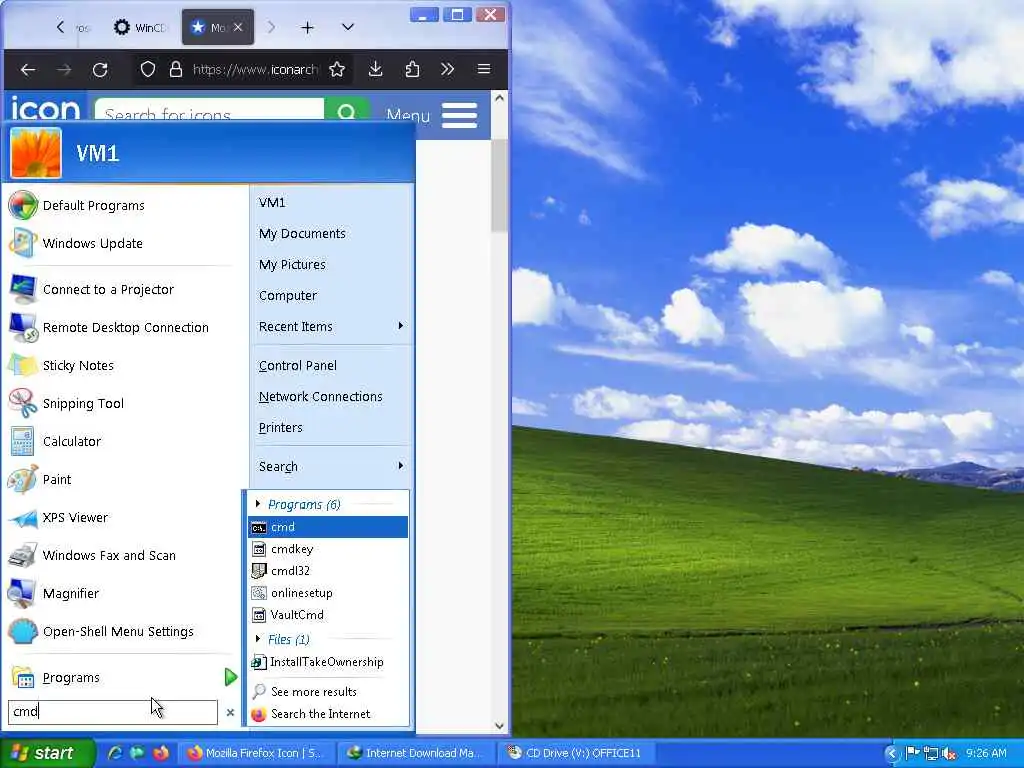Open Internet Download Manager taskbar button
This screenshot has width=1024, height=768.
coord(418,753)
